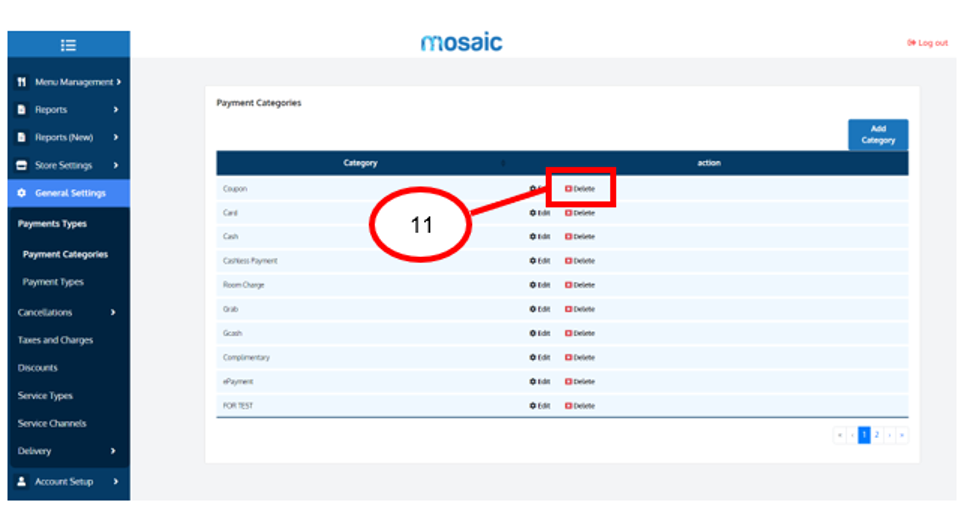Toggle the sidebar list menu icon
Image resolution: width=964 pixels, height=512 pixels.
coord(68,45)
